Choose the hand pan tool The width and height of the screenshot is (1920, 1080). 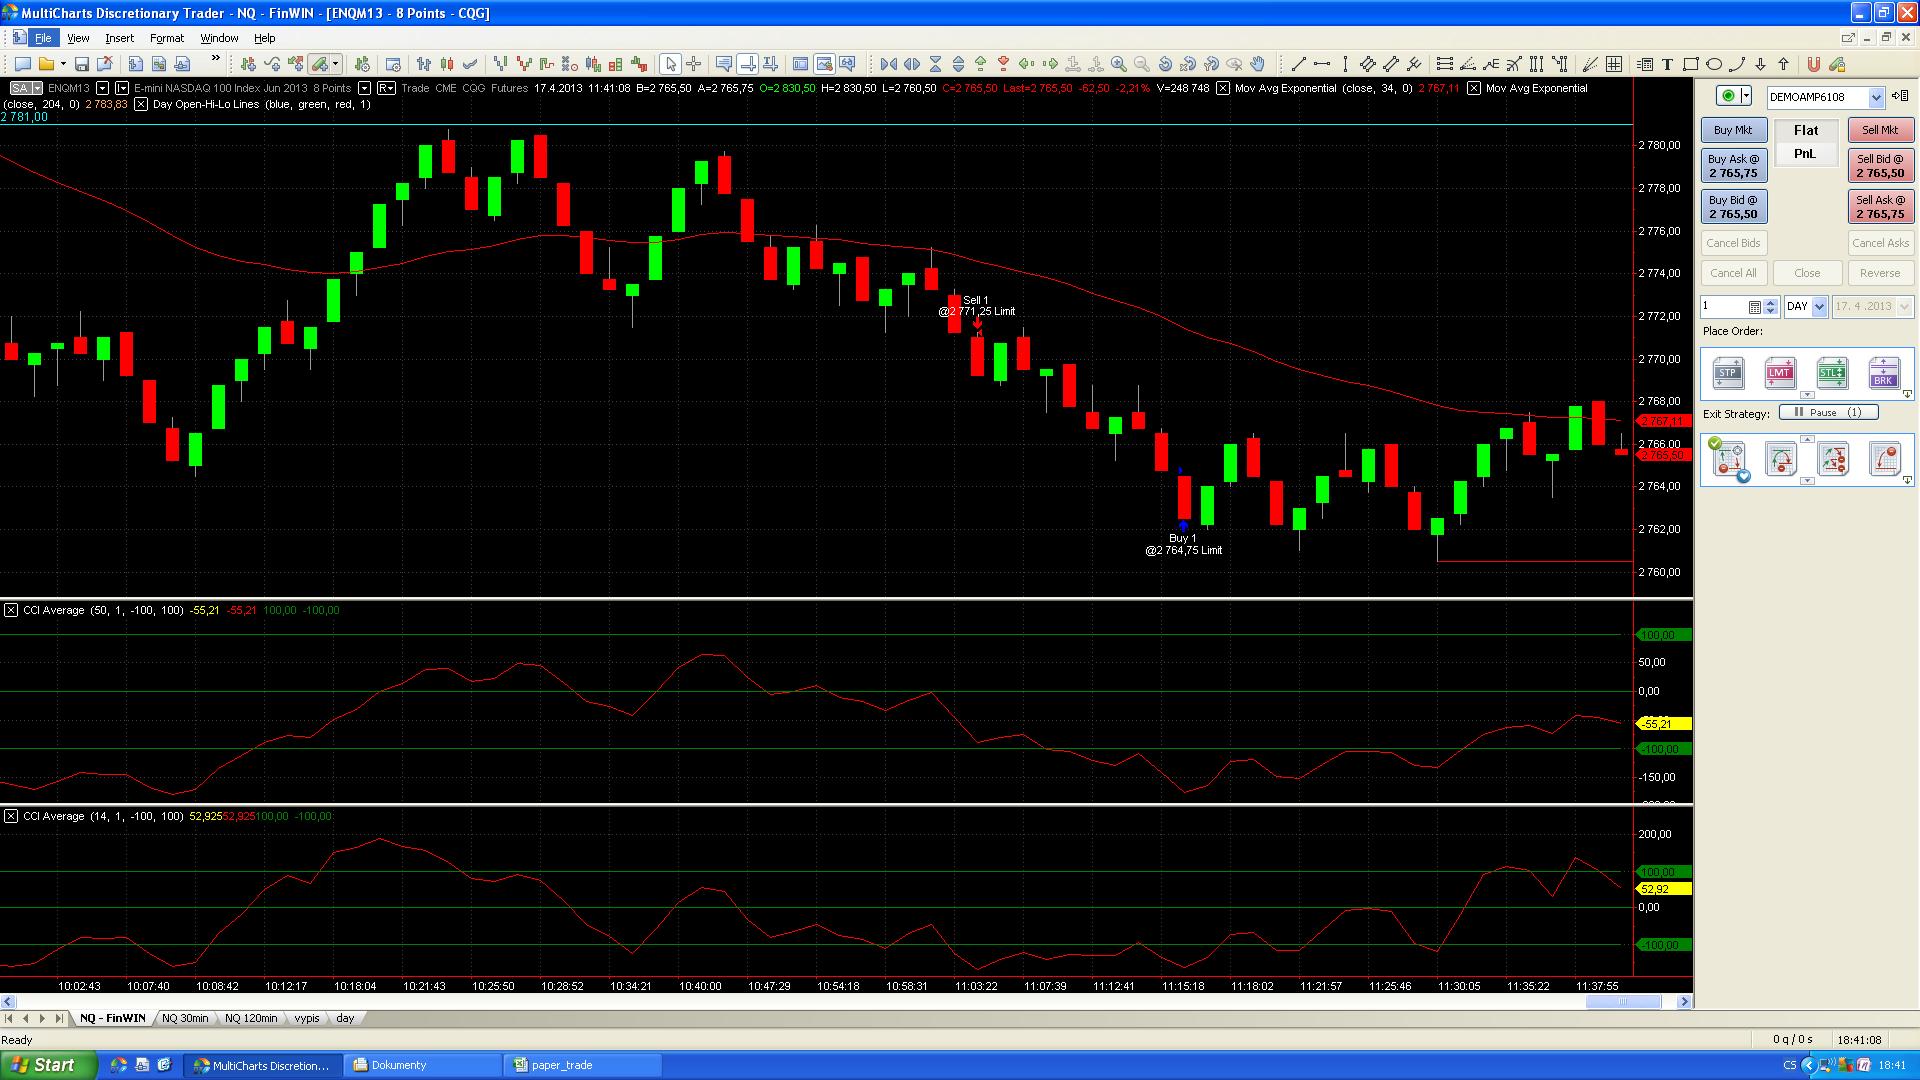click(x=1258, y=65)
